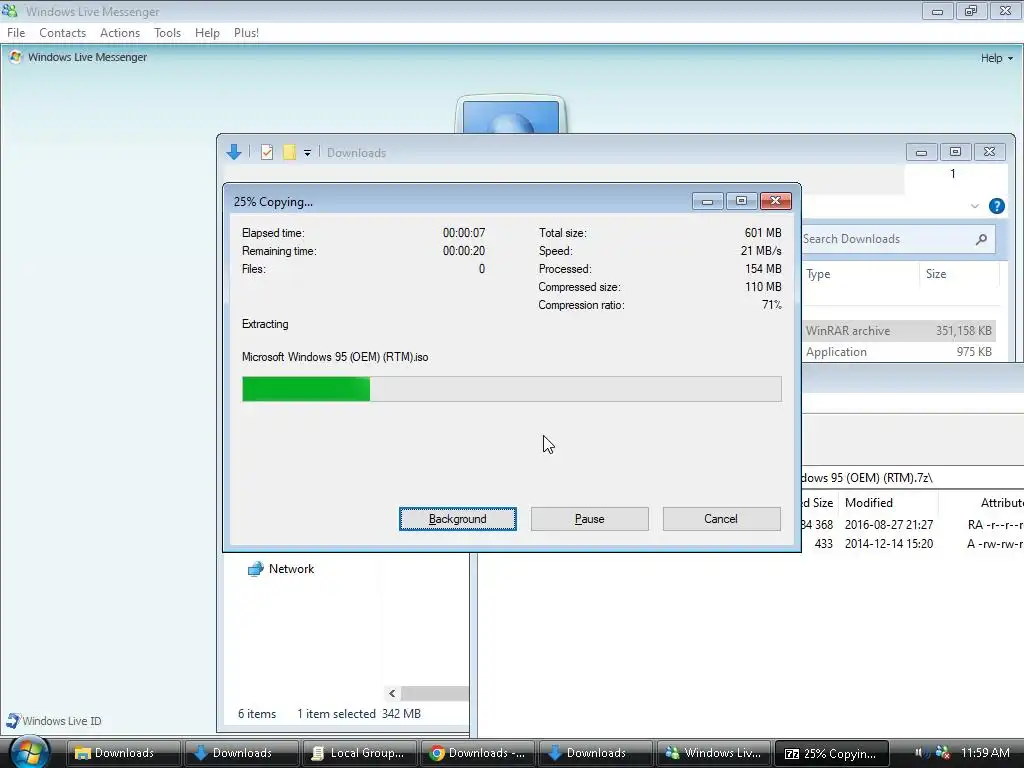Open the Windows Start orb
Viewport: 1024px width, 768px height.
29,752
